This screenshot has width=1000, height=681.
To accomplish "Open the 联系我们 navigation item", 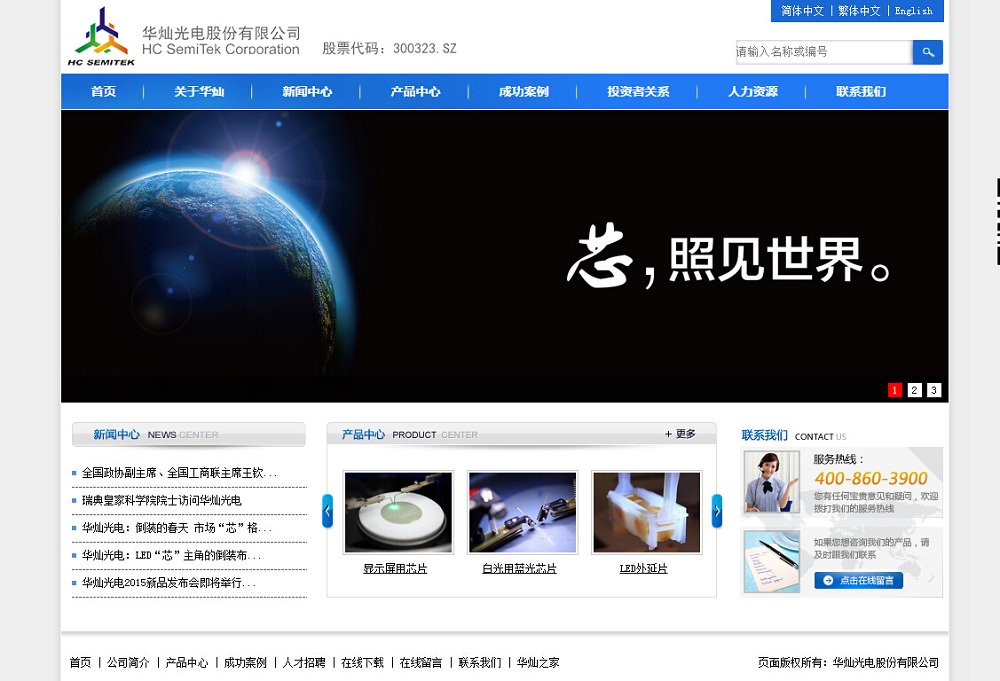I will point(861,92).
